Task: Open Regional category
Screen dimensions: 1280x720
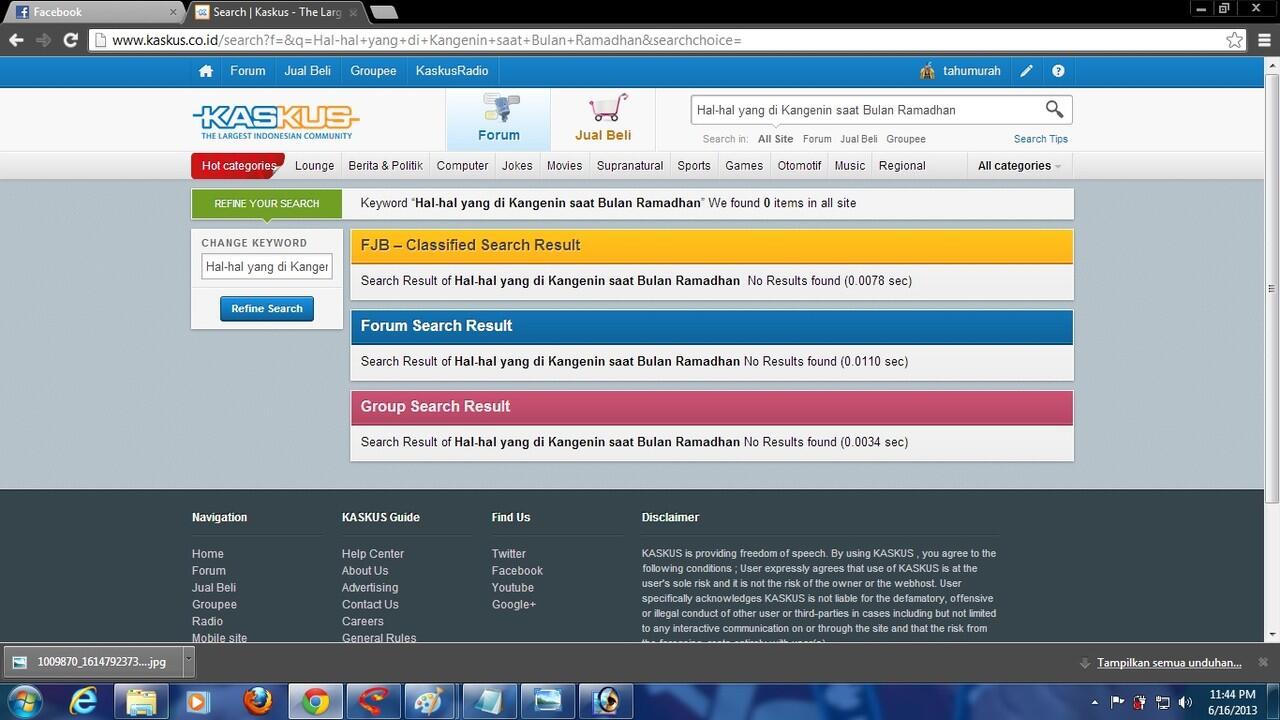Action: tap(902, 166)
